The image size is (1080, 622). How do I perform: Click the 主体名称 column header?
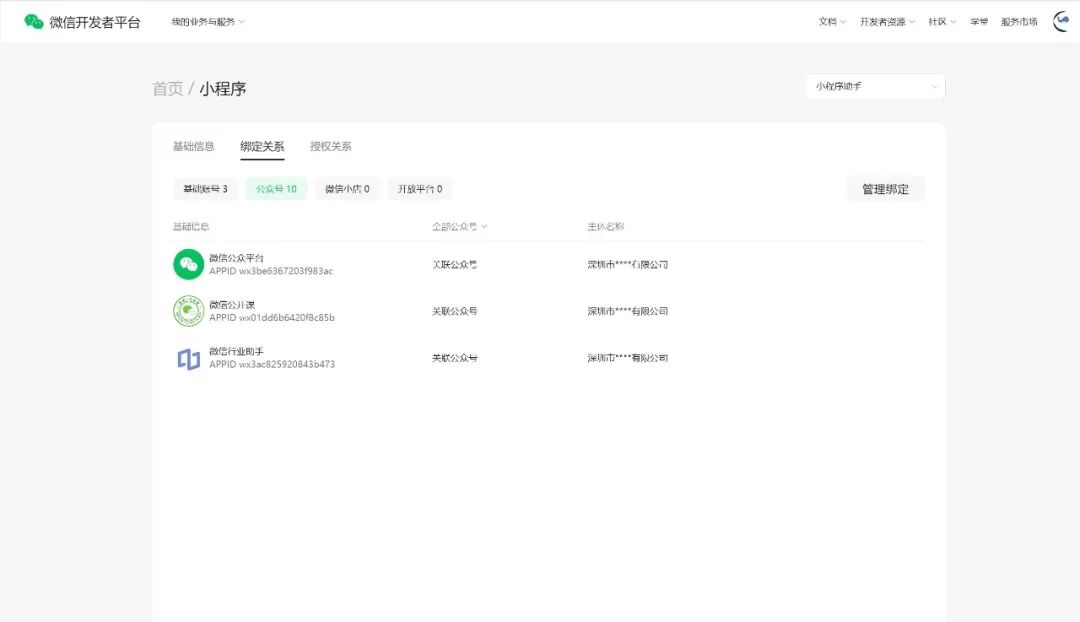[x=605, y=227]
